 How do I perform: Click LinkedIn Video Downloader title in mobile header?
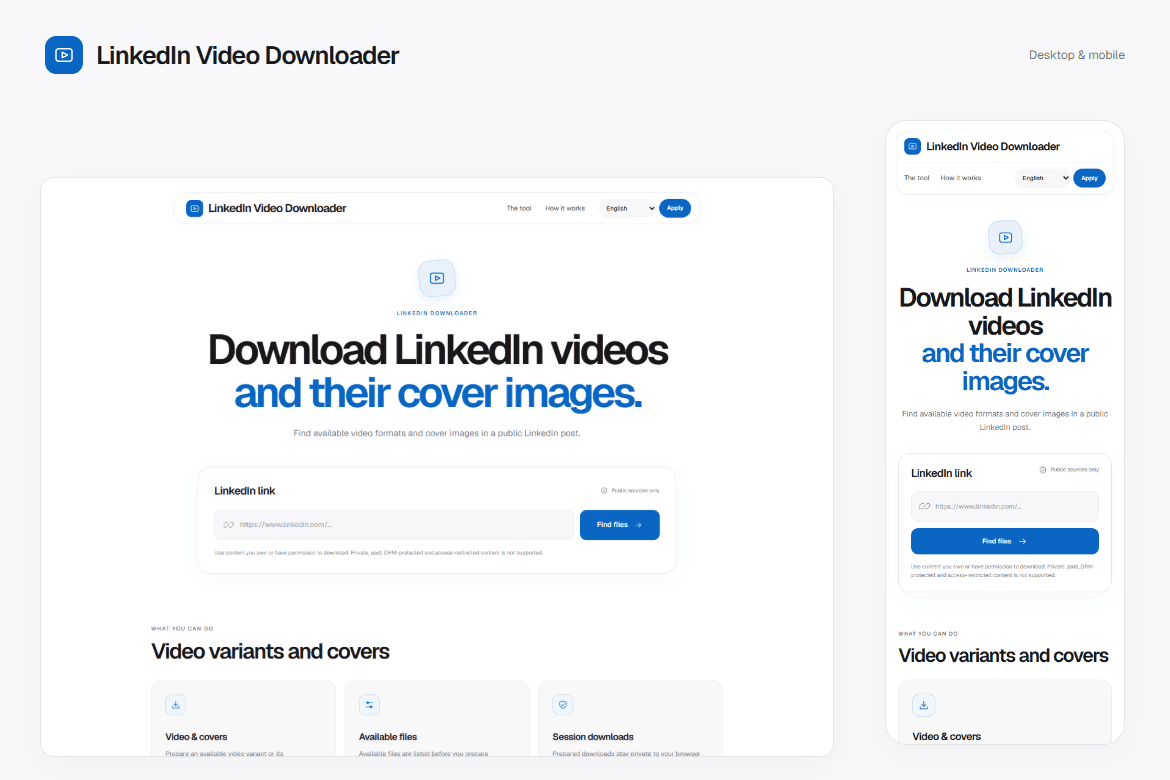(992, 146)
